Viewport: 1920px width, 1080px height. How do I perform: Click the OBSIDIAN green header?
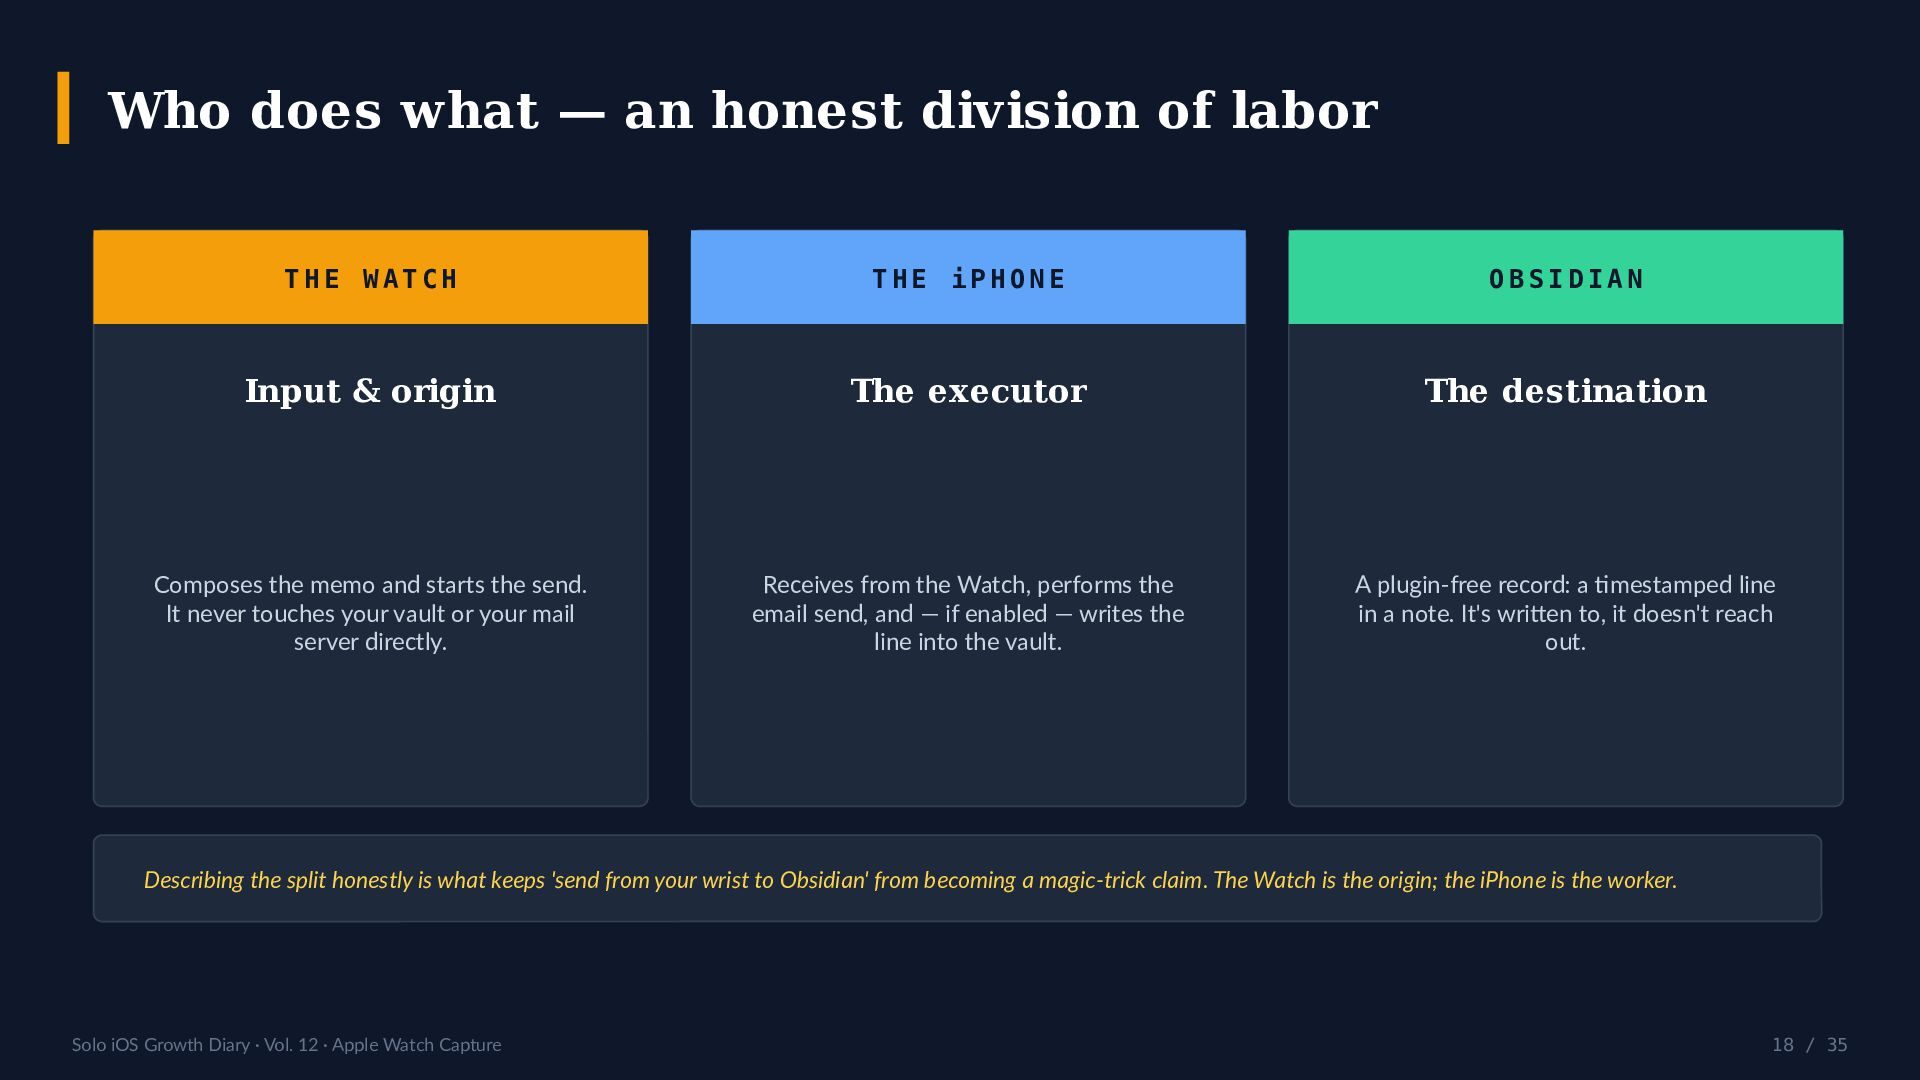1565,277
